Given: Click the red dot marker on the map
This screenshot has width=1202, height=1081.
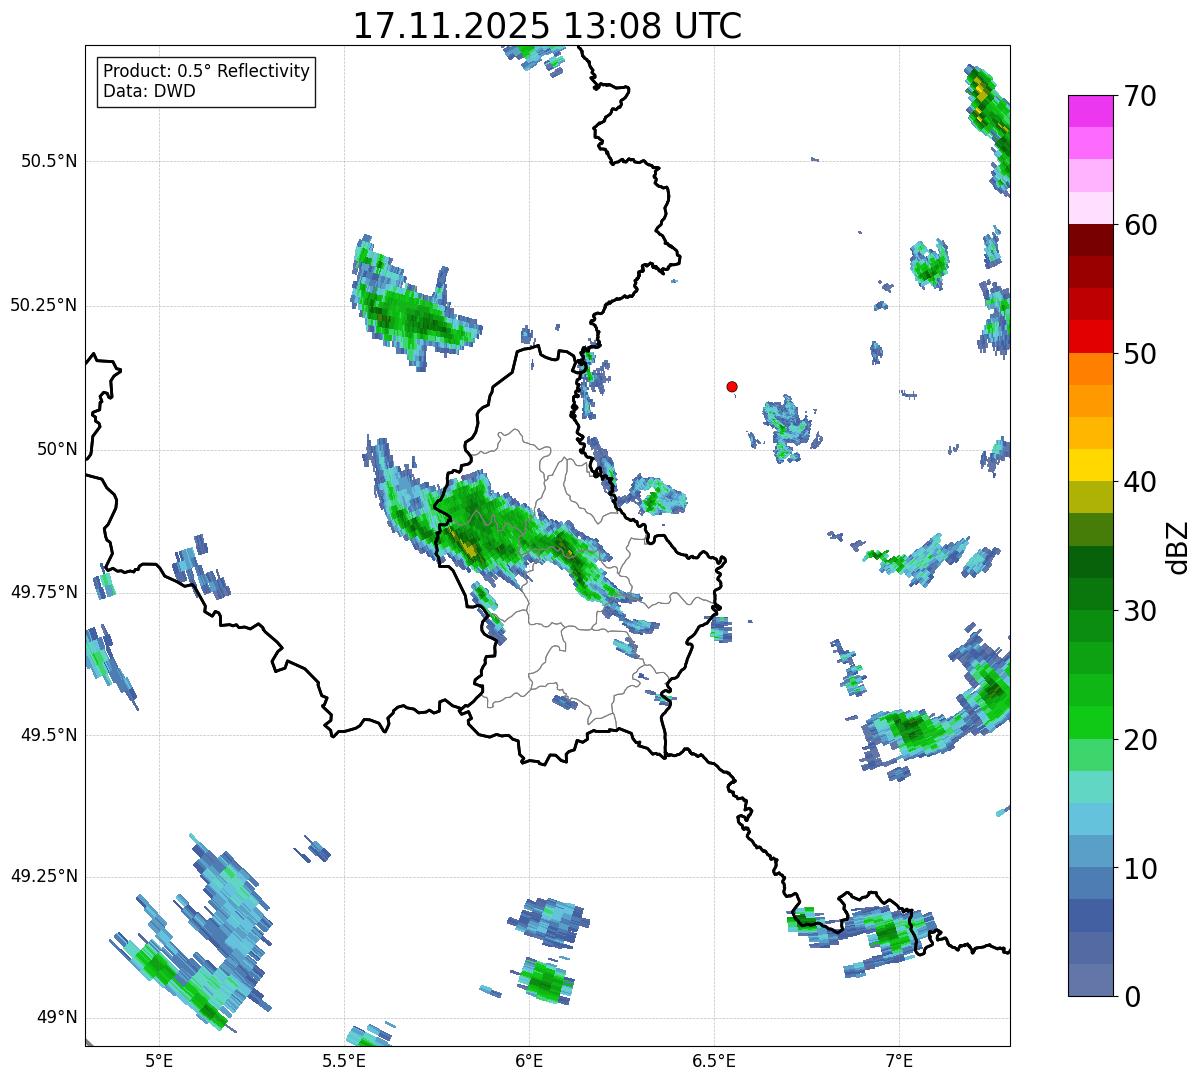Looking at the screenshot, I should tap(732, 386).
